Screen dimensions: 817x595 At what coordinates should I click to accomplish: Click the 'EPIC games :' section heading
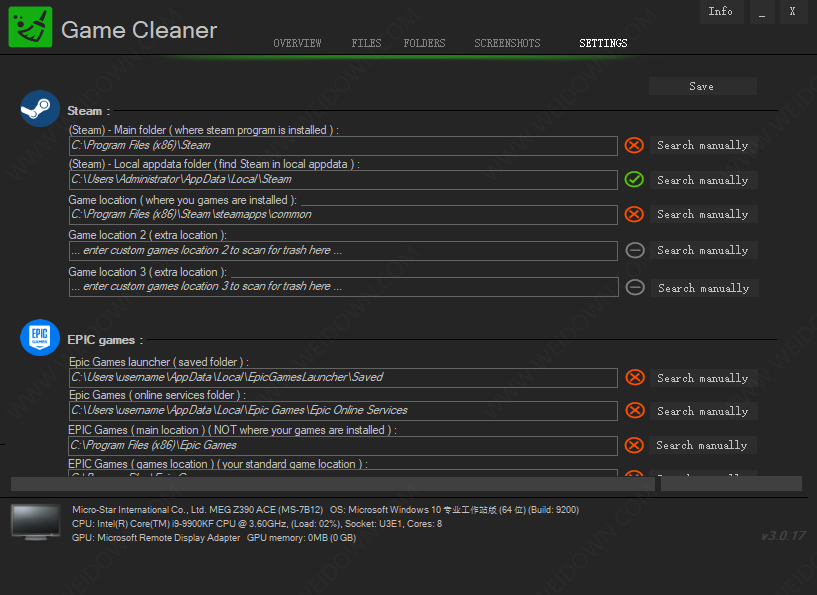pos(105,340)
